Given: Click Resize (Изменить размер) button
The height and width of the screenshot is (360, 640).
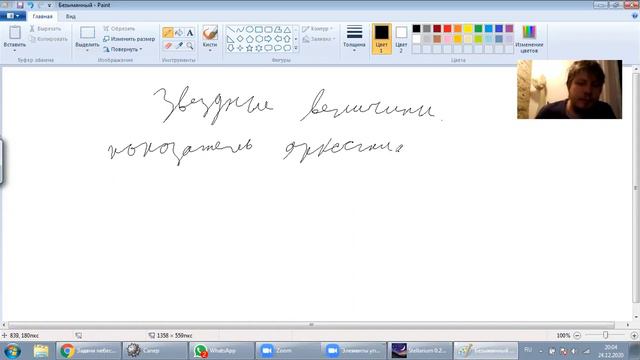Looking at the screenshot, I should click(x=129, y=39).
